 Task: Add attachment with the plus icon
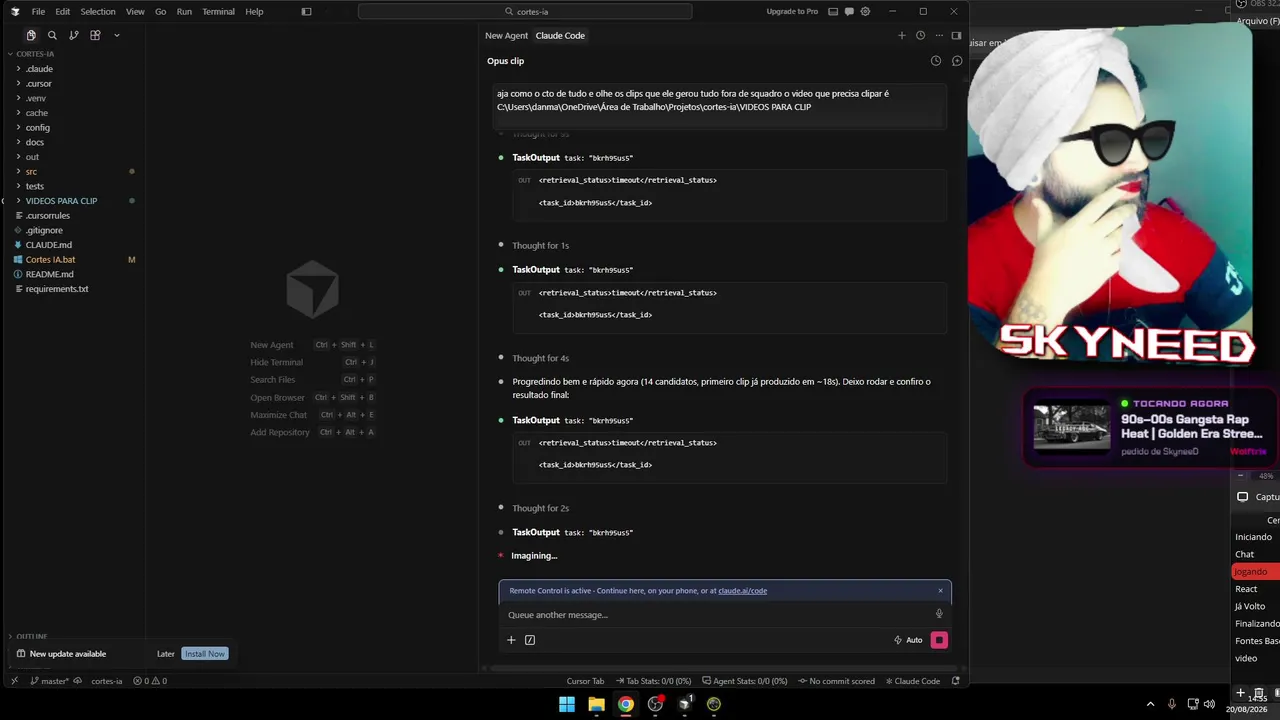[x=511, y=640]
